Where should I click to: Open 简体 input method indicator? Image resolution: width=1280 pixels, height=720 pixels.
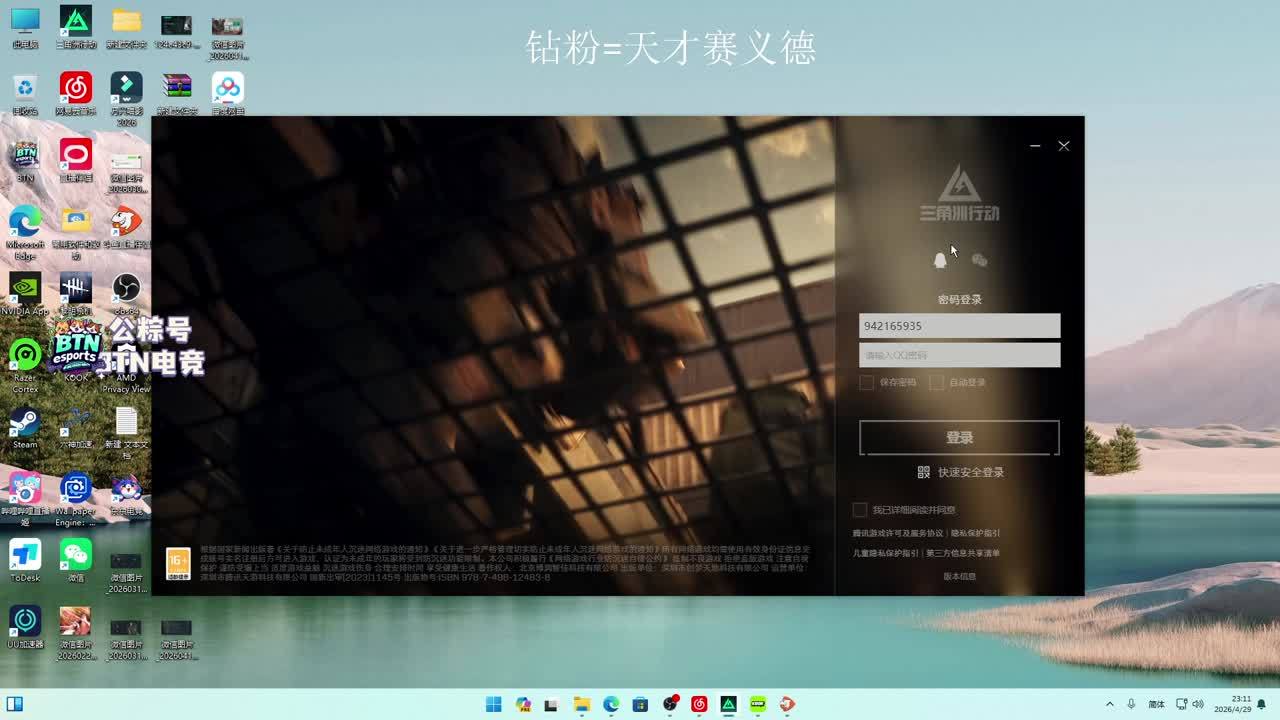(x=1156, y=704)
